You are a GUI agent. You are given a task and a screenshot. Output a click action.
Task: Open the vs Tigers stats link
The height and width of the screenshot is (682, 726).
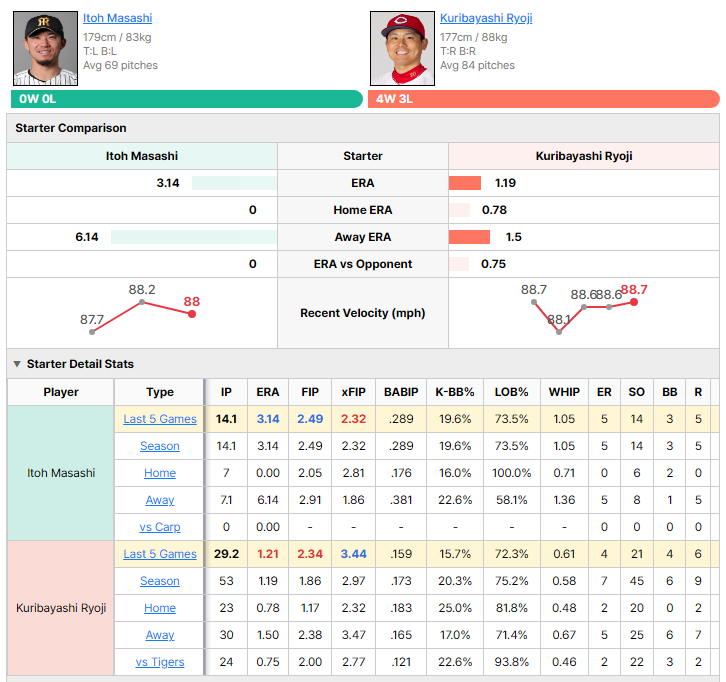(x=160, y=662)
